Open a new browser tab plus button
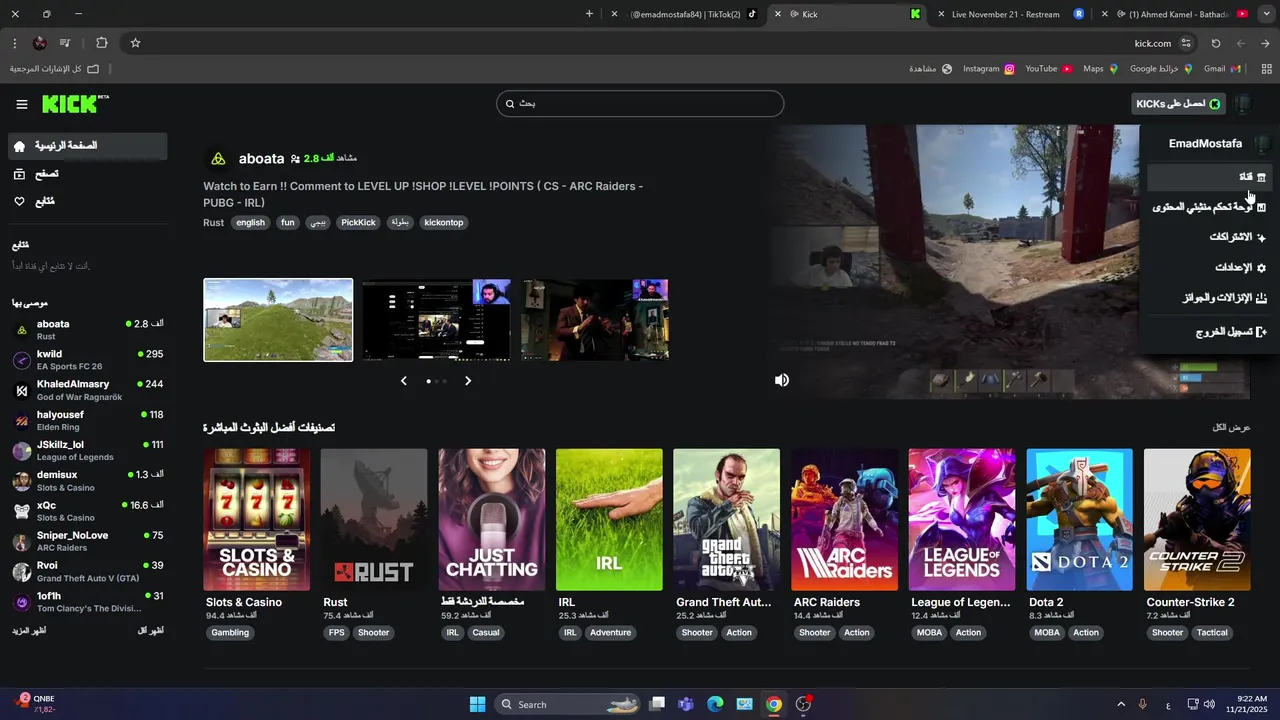The width and height of the screenshot is (1280, 720). tap(589, 14)
